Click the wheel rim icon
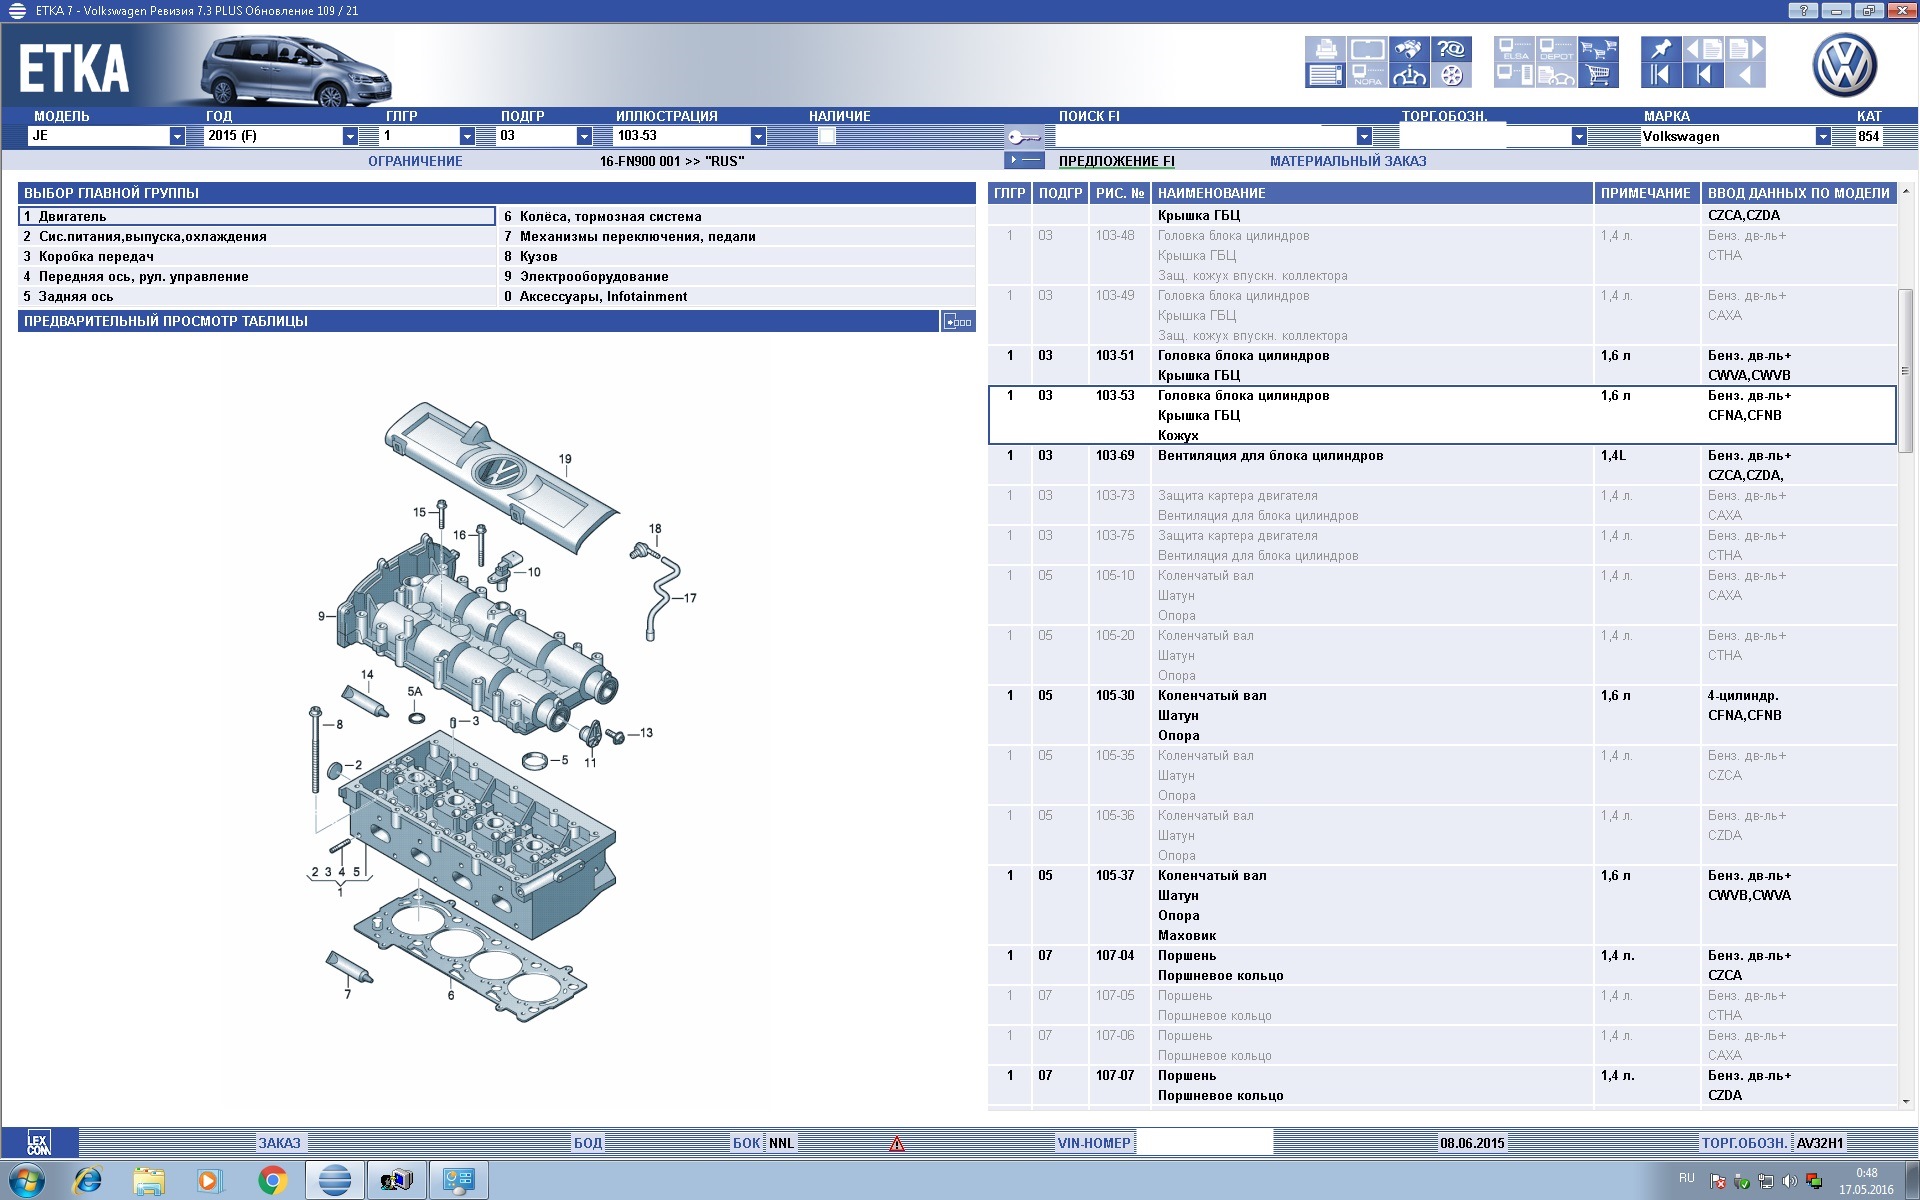Screen dimensions: 1920x1200 click(1451, 75)
